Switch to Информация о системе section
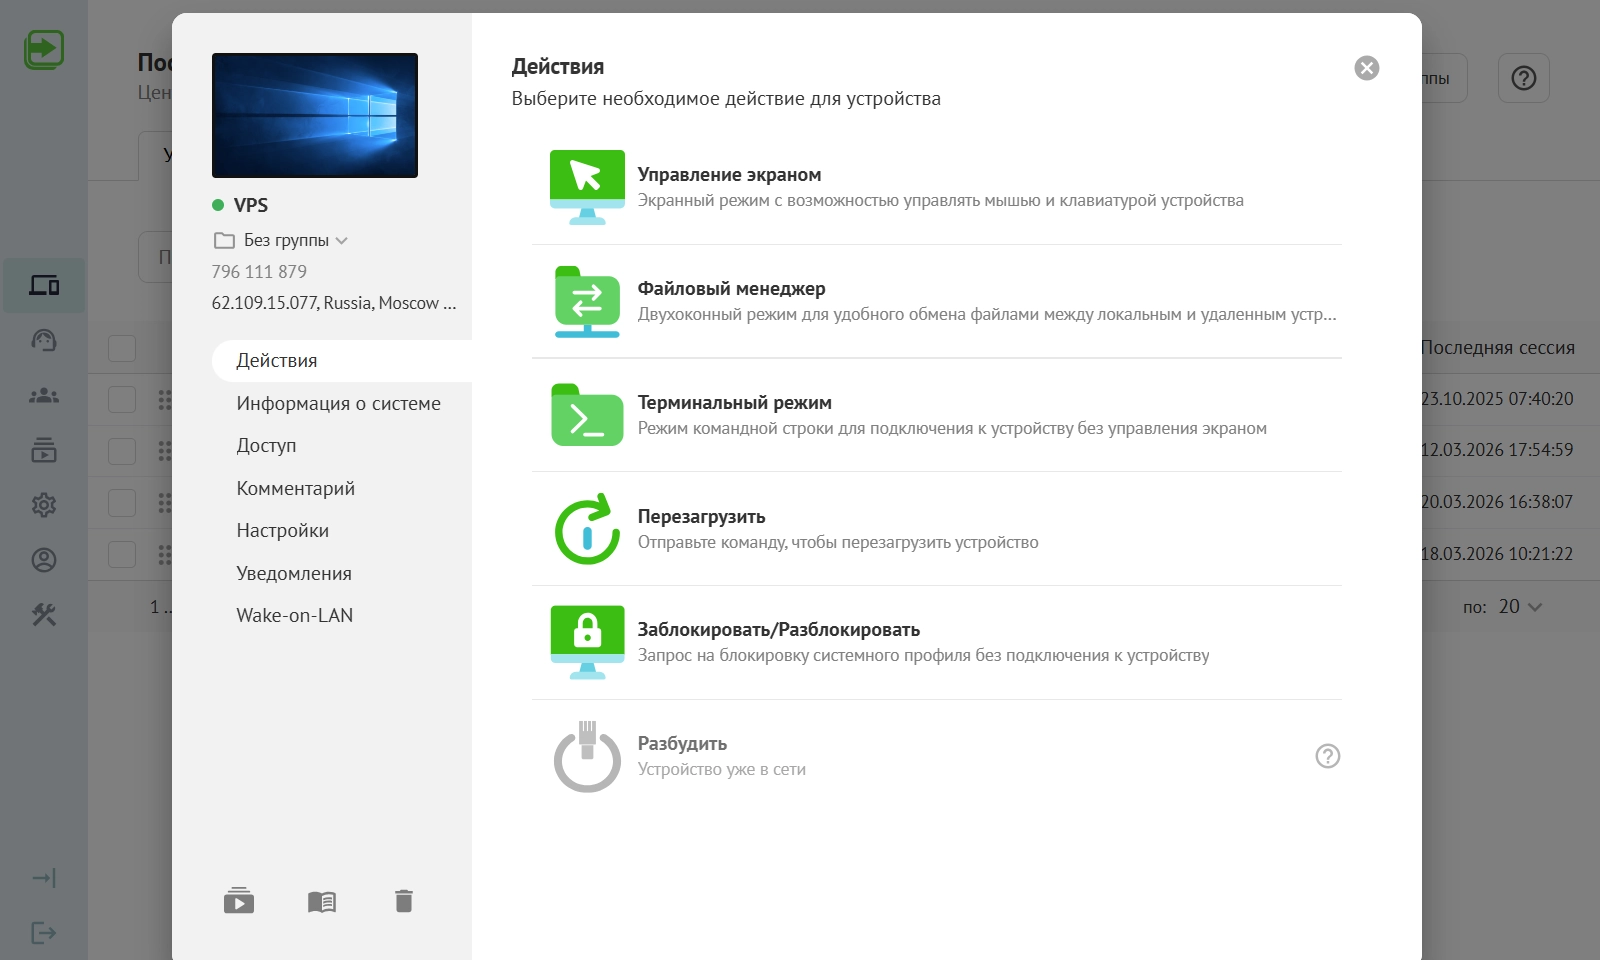The width and height of the screenshot is (1600, 960). coord(338,403)
